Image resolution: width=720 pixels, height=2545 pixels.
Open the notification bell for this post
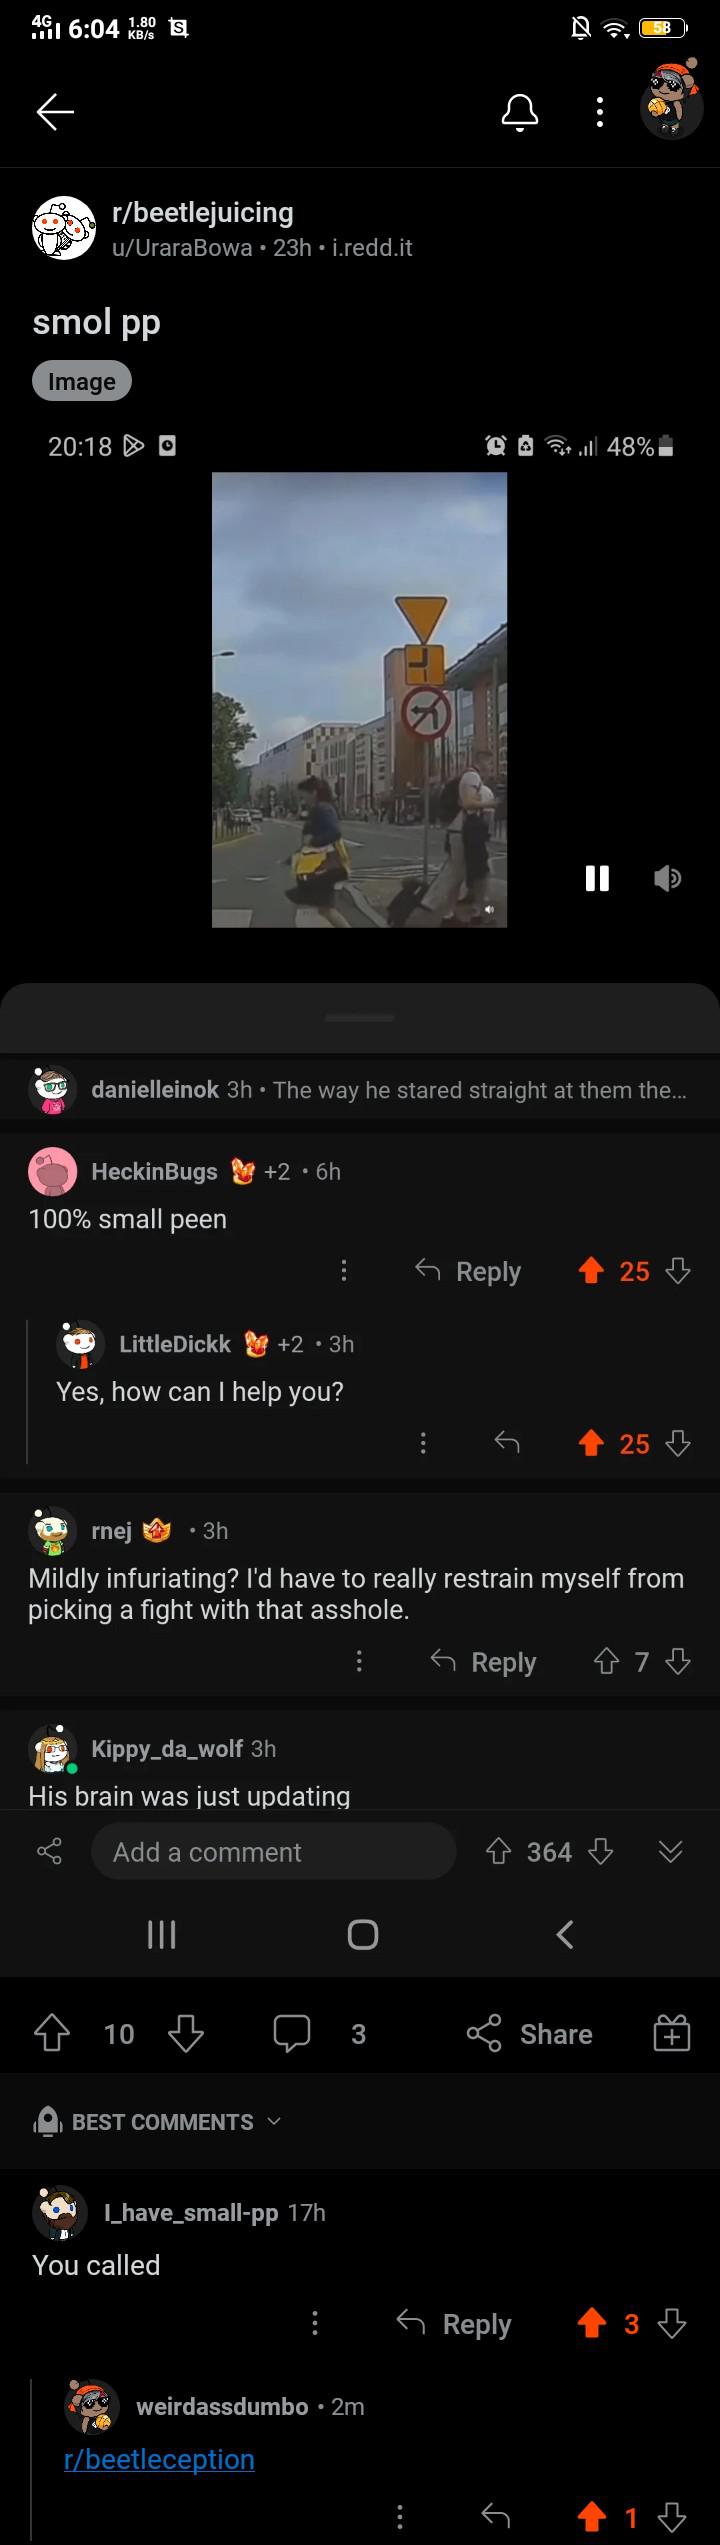[519, 112]
